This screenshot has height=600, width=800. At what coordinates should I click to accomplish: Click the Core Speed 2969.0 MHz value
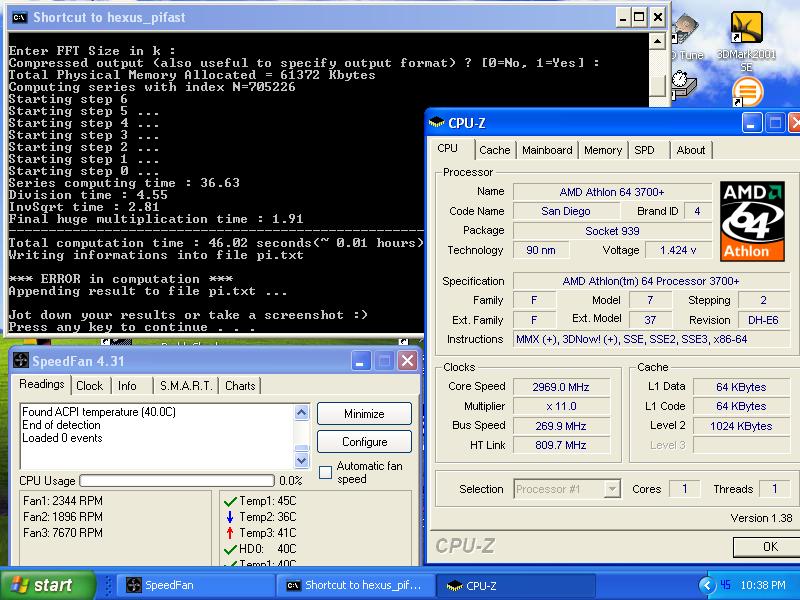click(x=561, y=387)
